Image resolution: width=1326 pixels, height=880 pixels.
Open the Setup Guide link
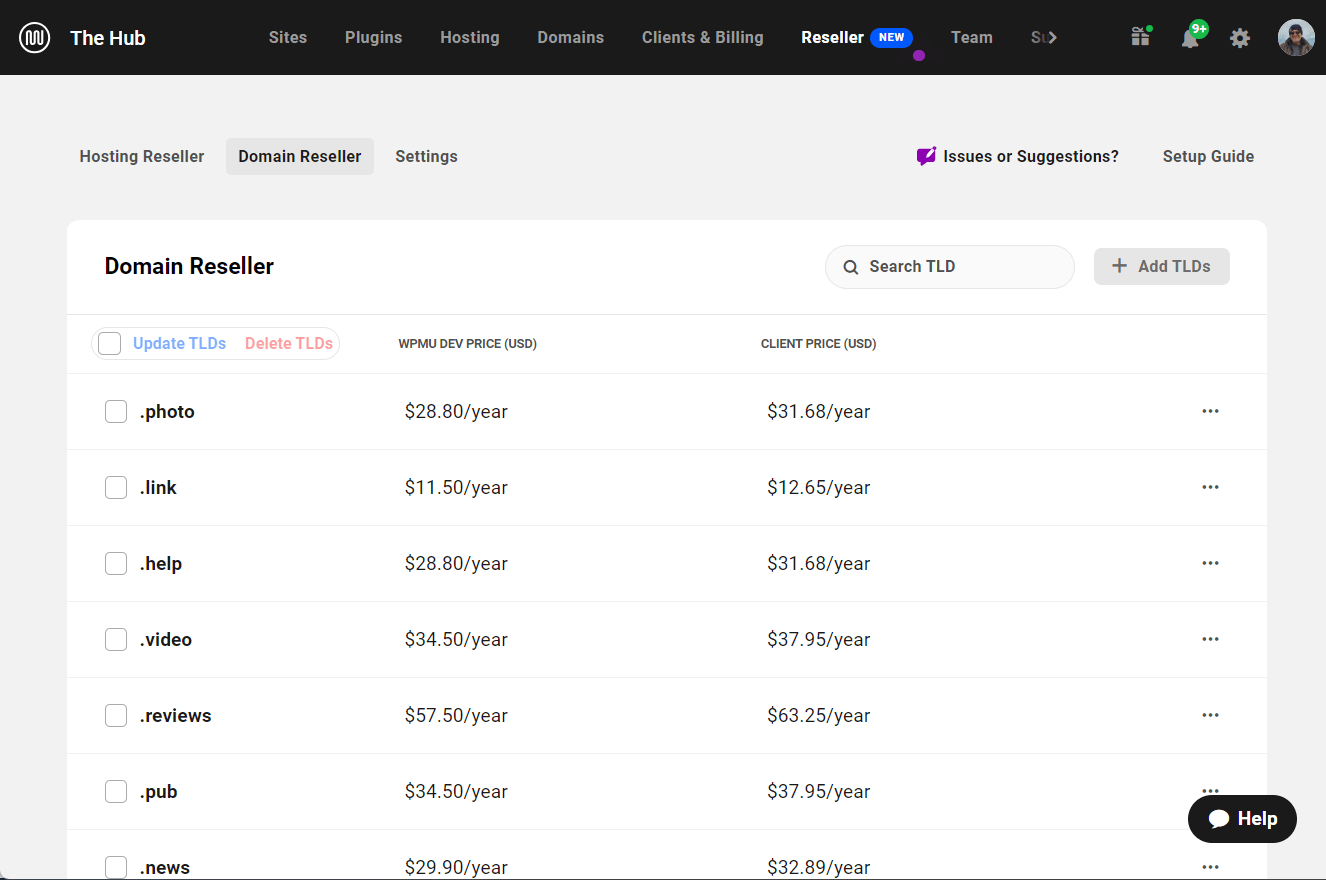(x=1208, y=156)
